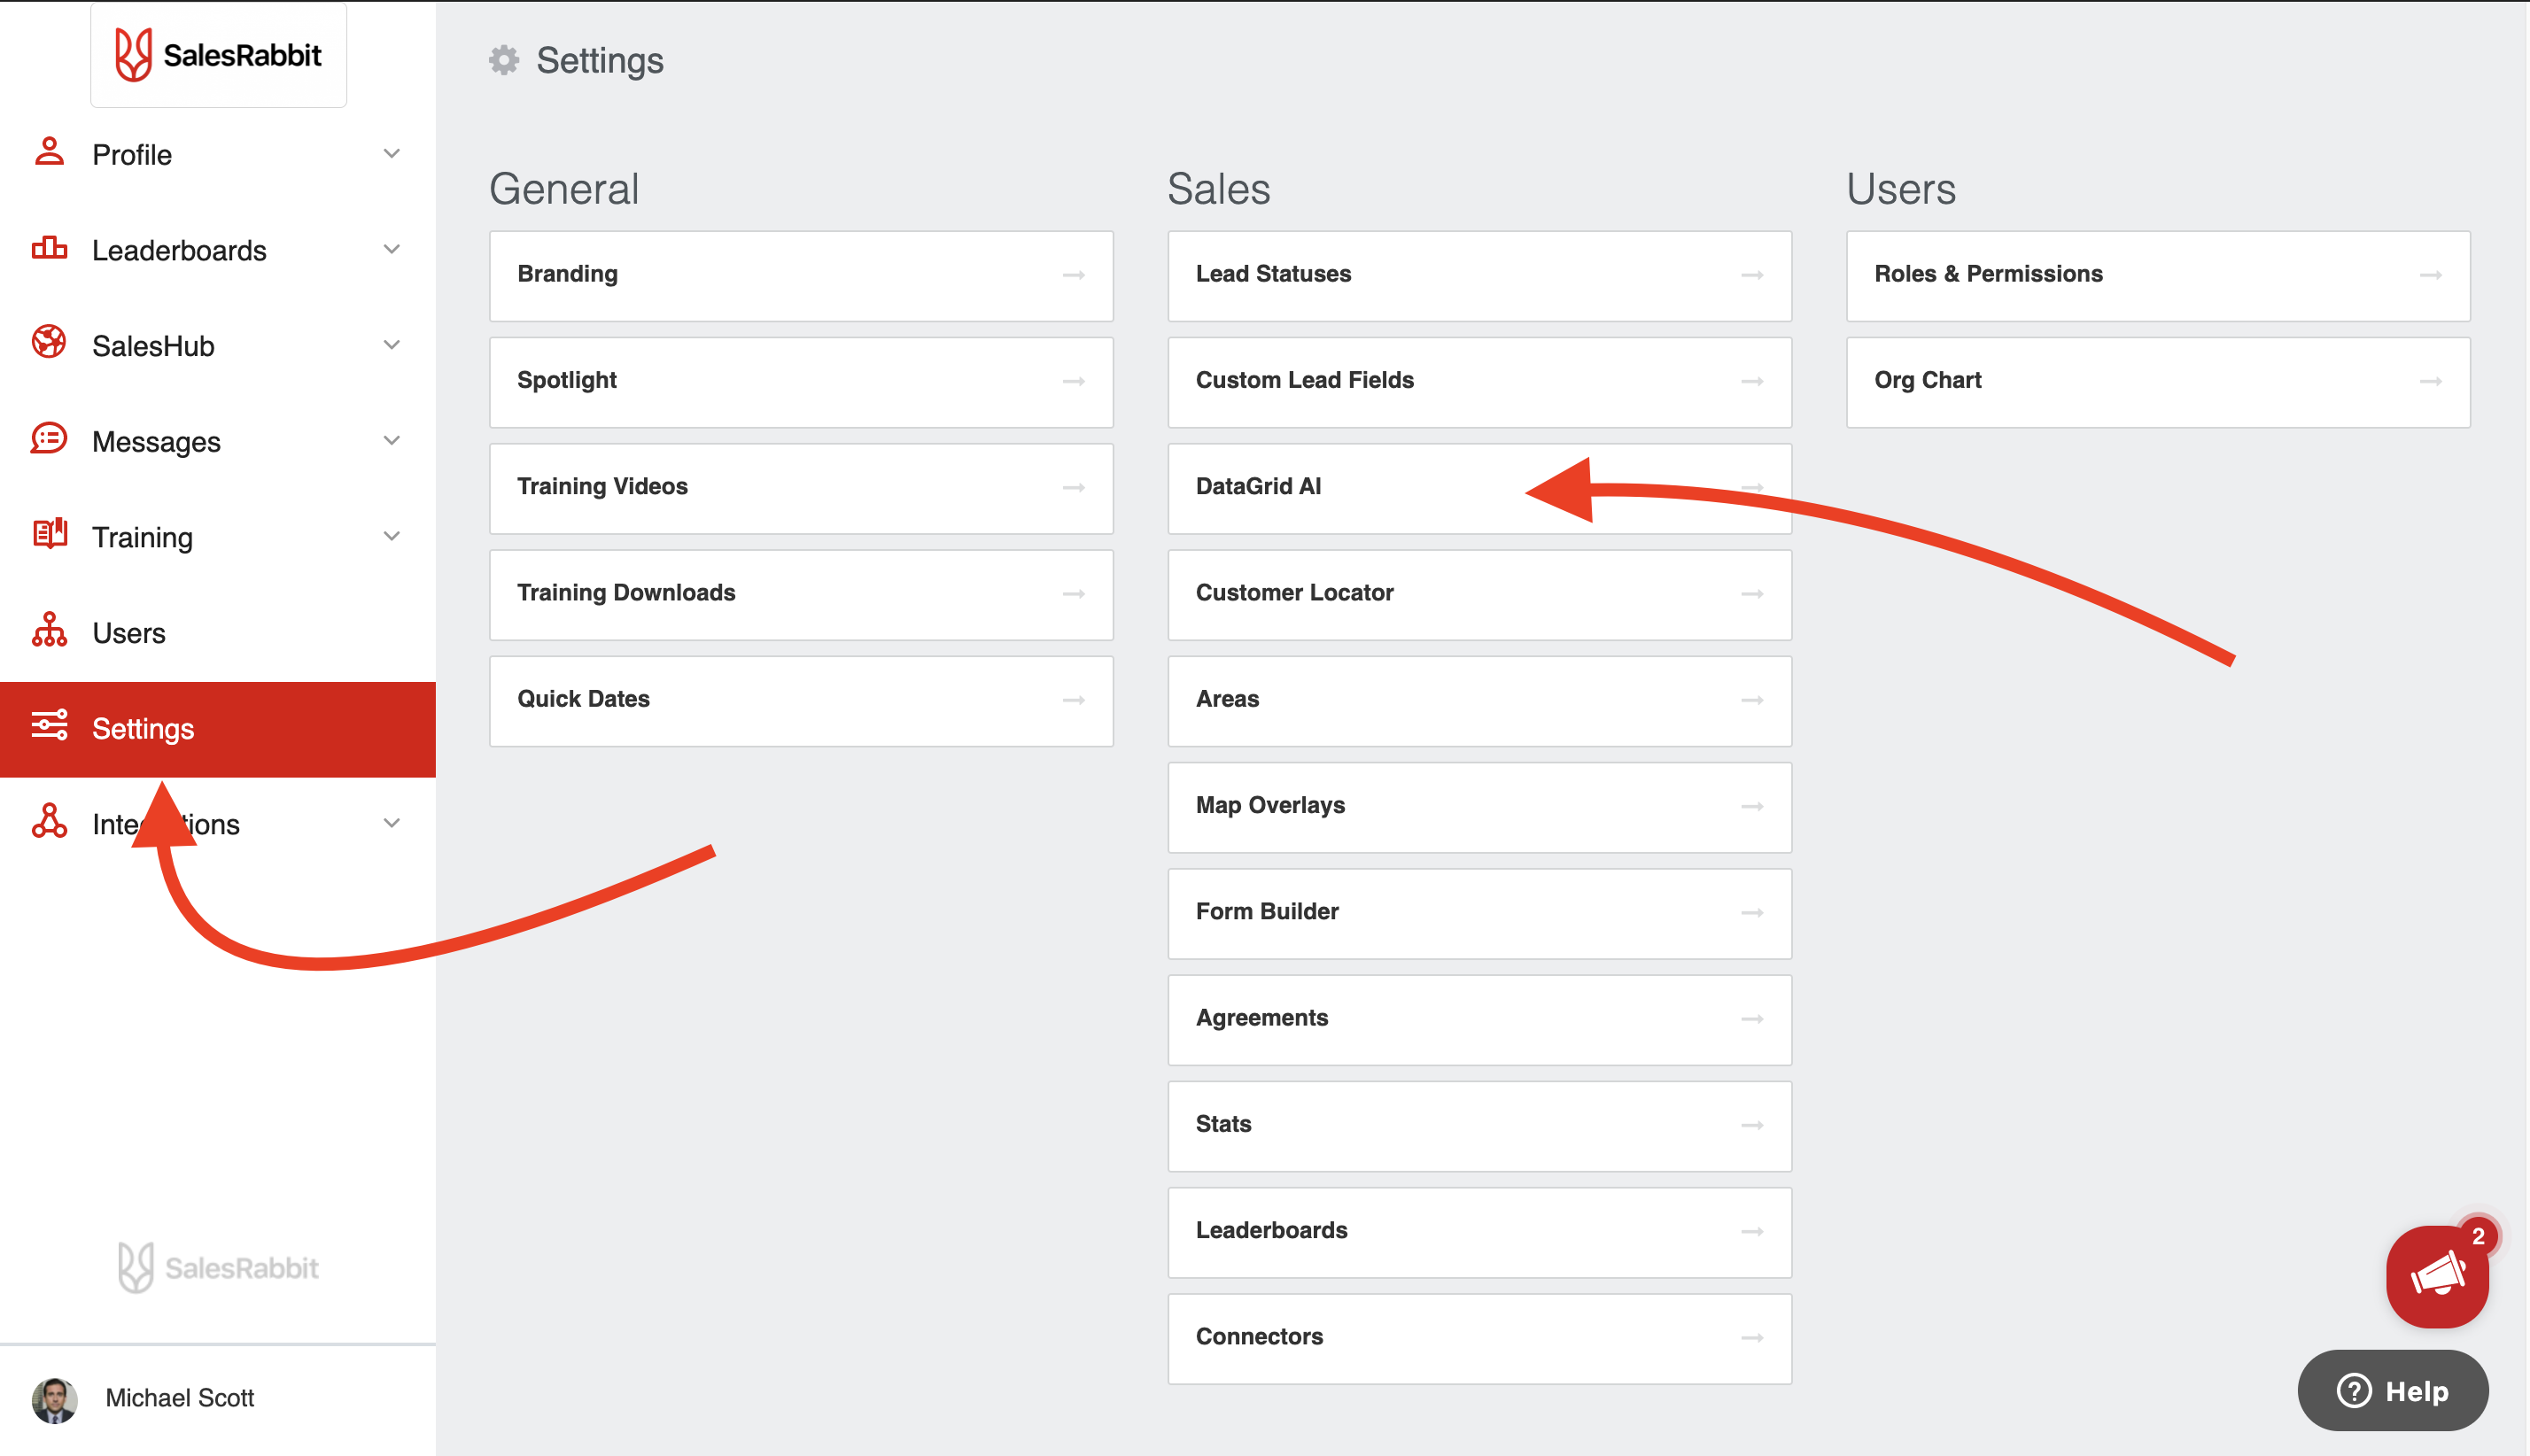2530x1456 pixels.
Task: Go to Messages in the sidebar
Action: 218,441
